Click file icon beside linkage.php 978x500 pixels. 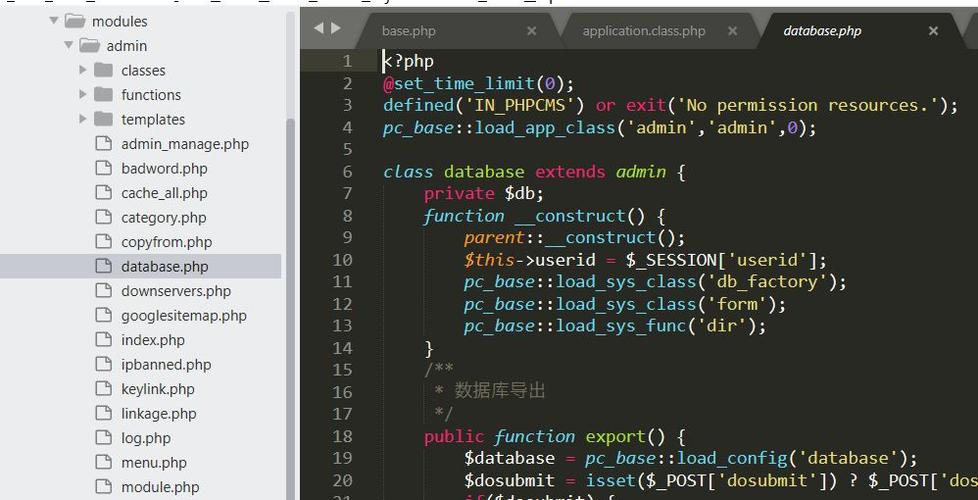103,413
